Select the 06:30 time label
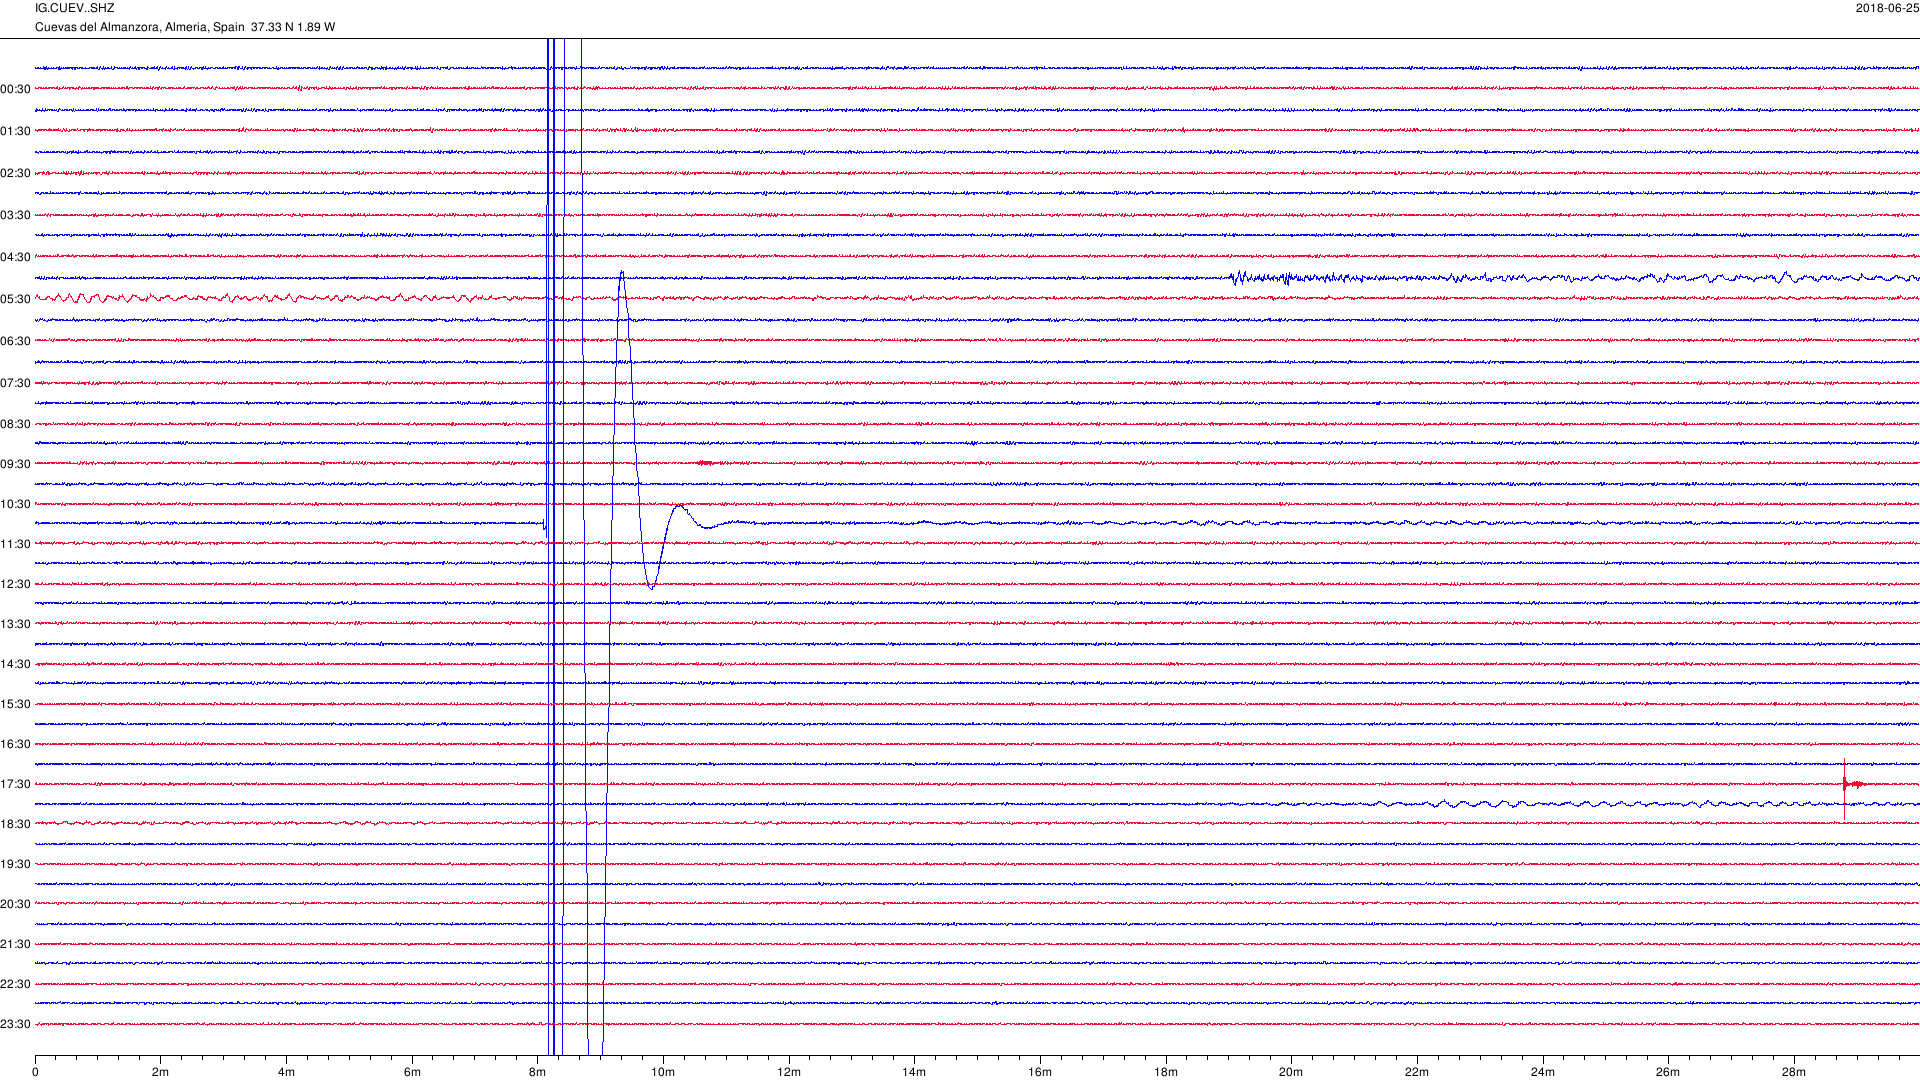 (x=15, y=341)
